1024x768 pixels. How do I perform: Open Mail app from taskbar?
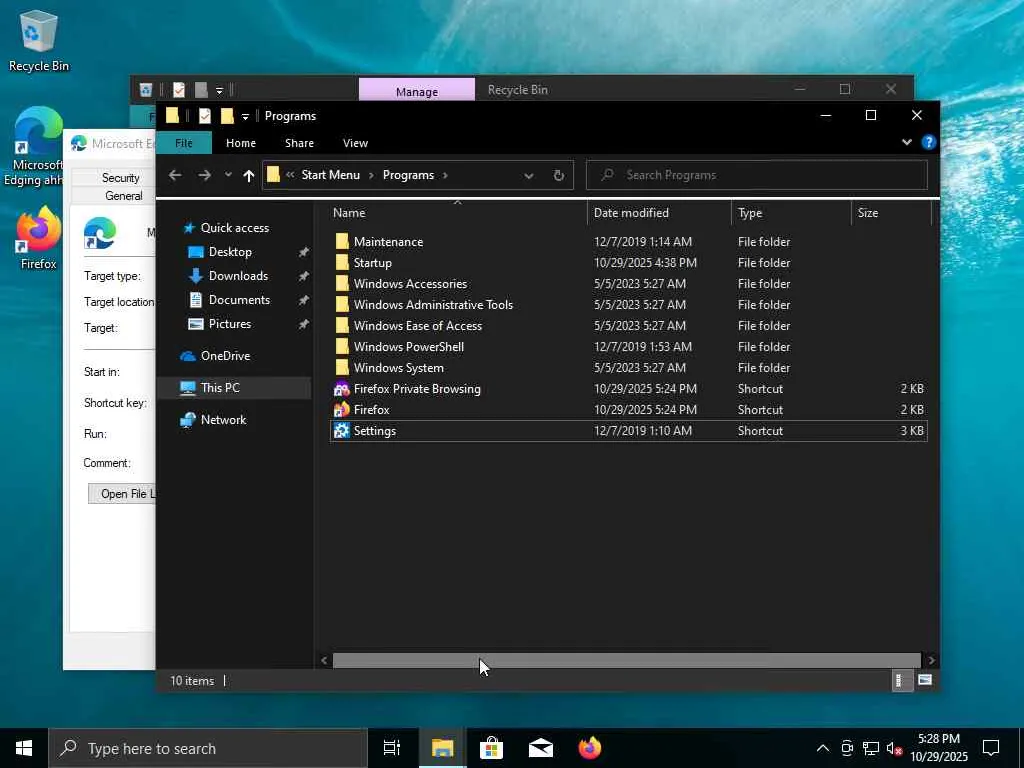tap(541, 748)
